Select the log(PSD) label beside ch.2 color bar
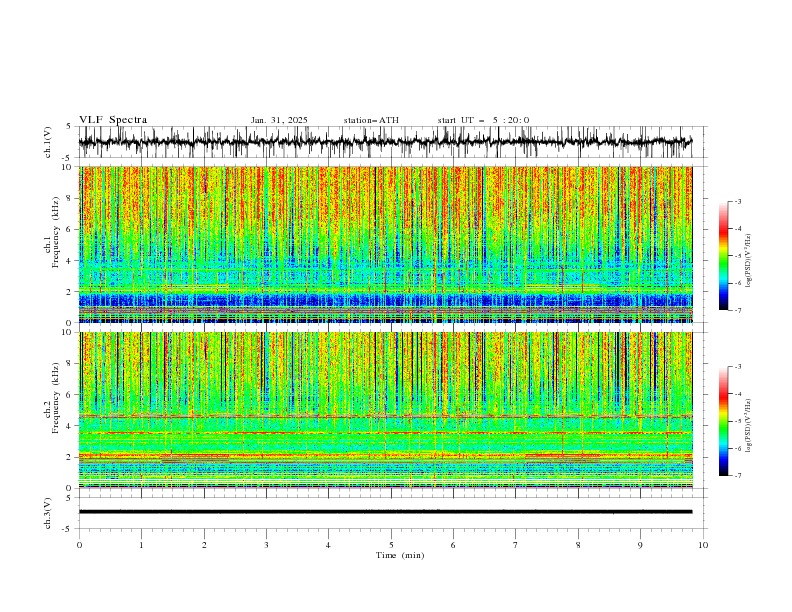 tap(749, 425)
